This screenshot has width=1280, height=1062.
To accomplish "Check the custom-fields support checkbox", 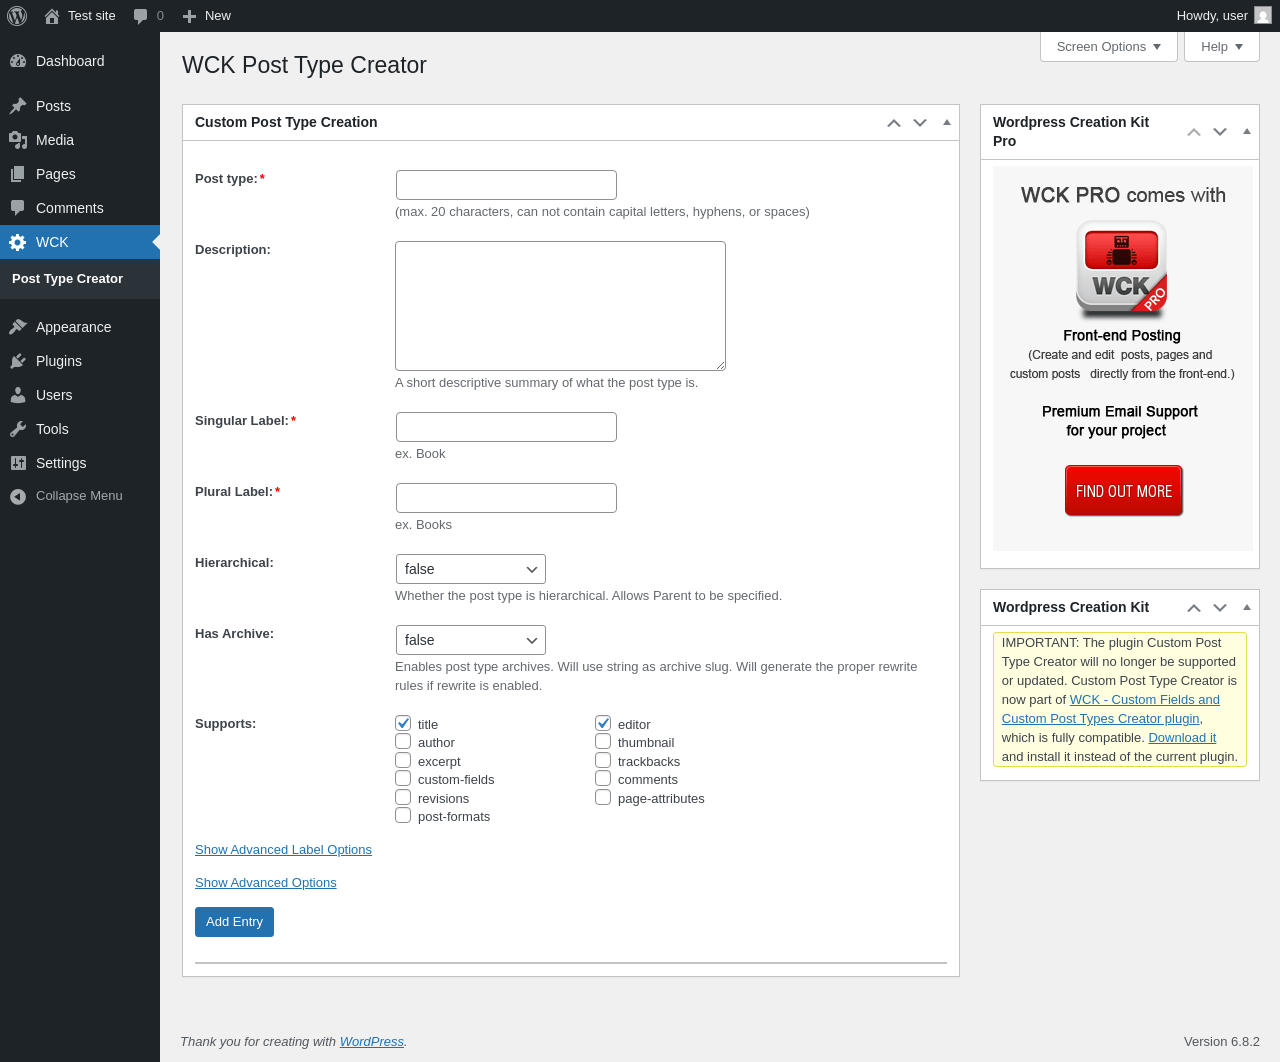I will (403, 778).
